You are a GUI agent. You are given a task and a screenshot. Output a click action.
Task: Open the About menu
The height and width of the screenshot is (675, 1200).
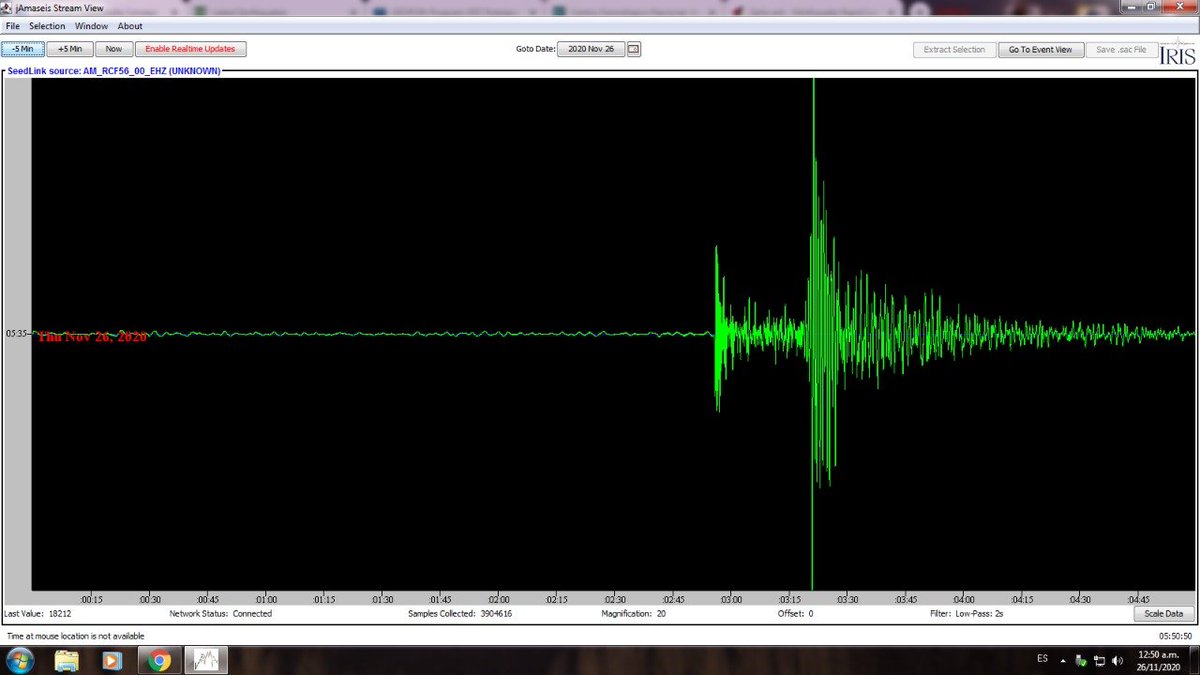click(x=130, y=26)
